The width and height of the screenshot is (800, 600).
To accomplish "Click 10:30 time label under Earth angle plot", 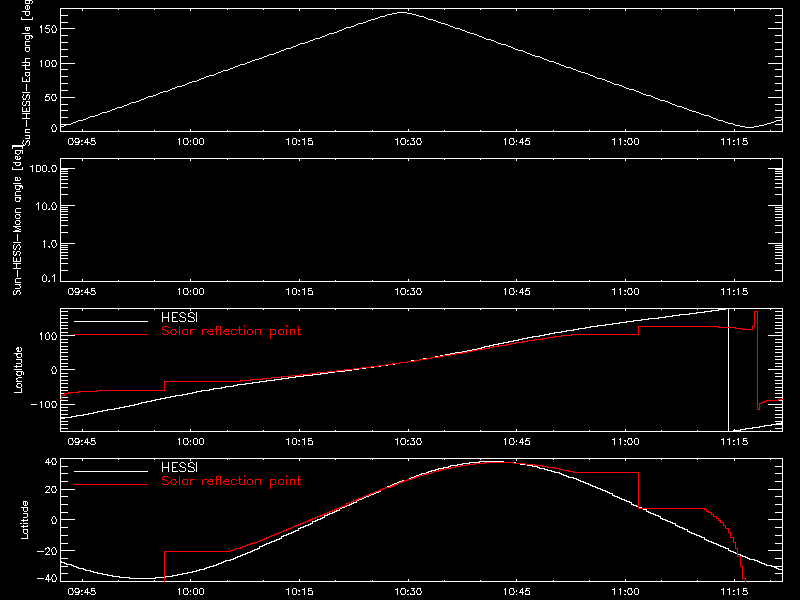I will [408, 142].
